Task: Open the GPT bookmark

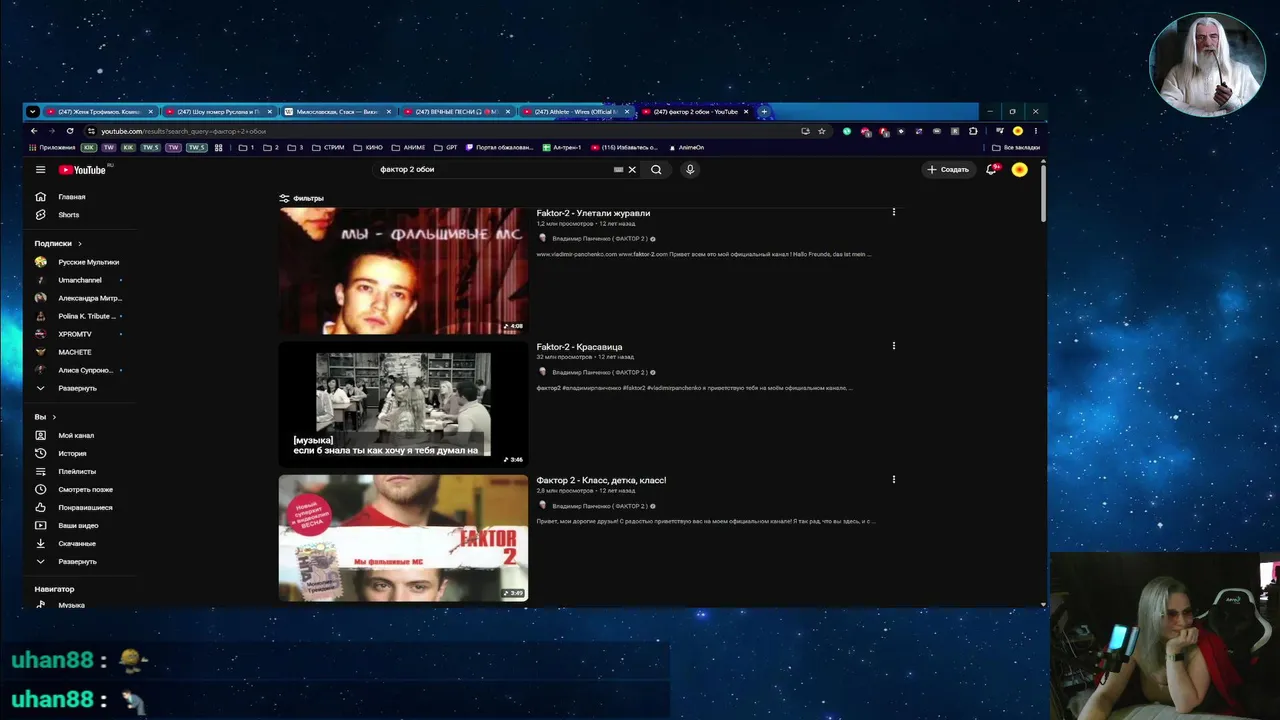Action: pos(446,148)
